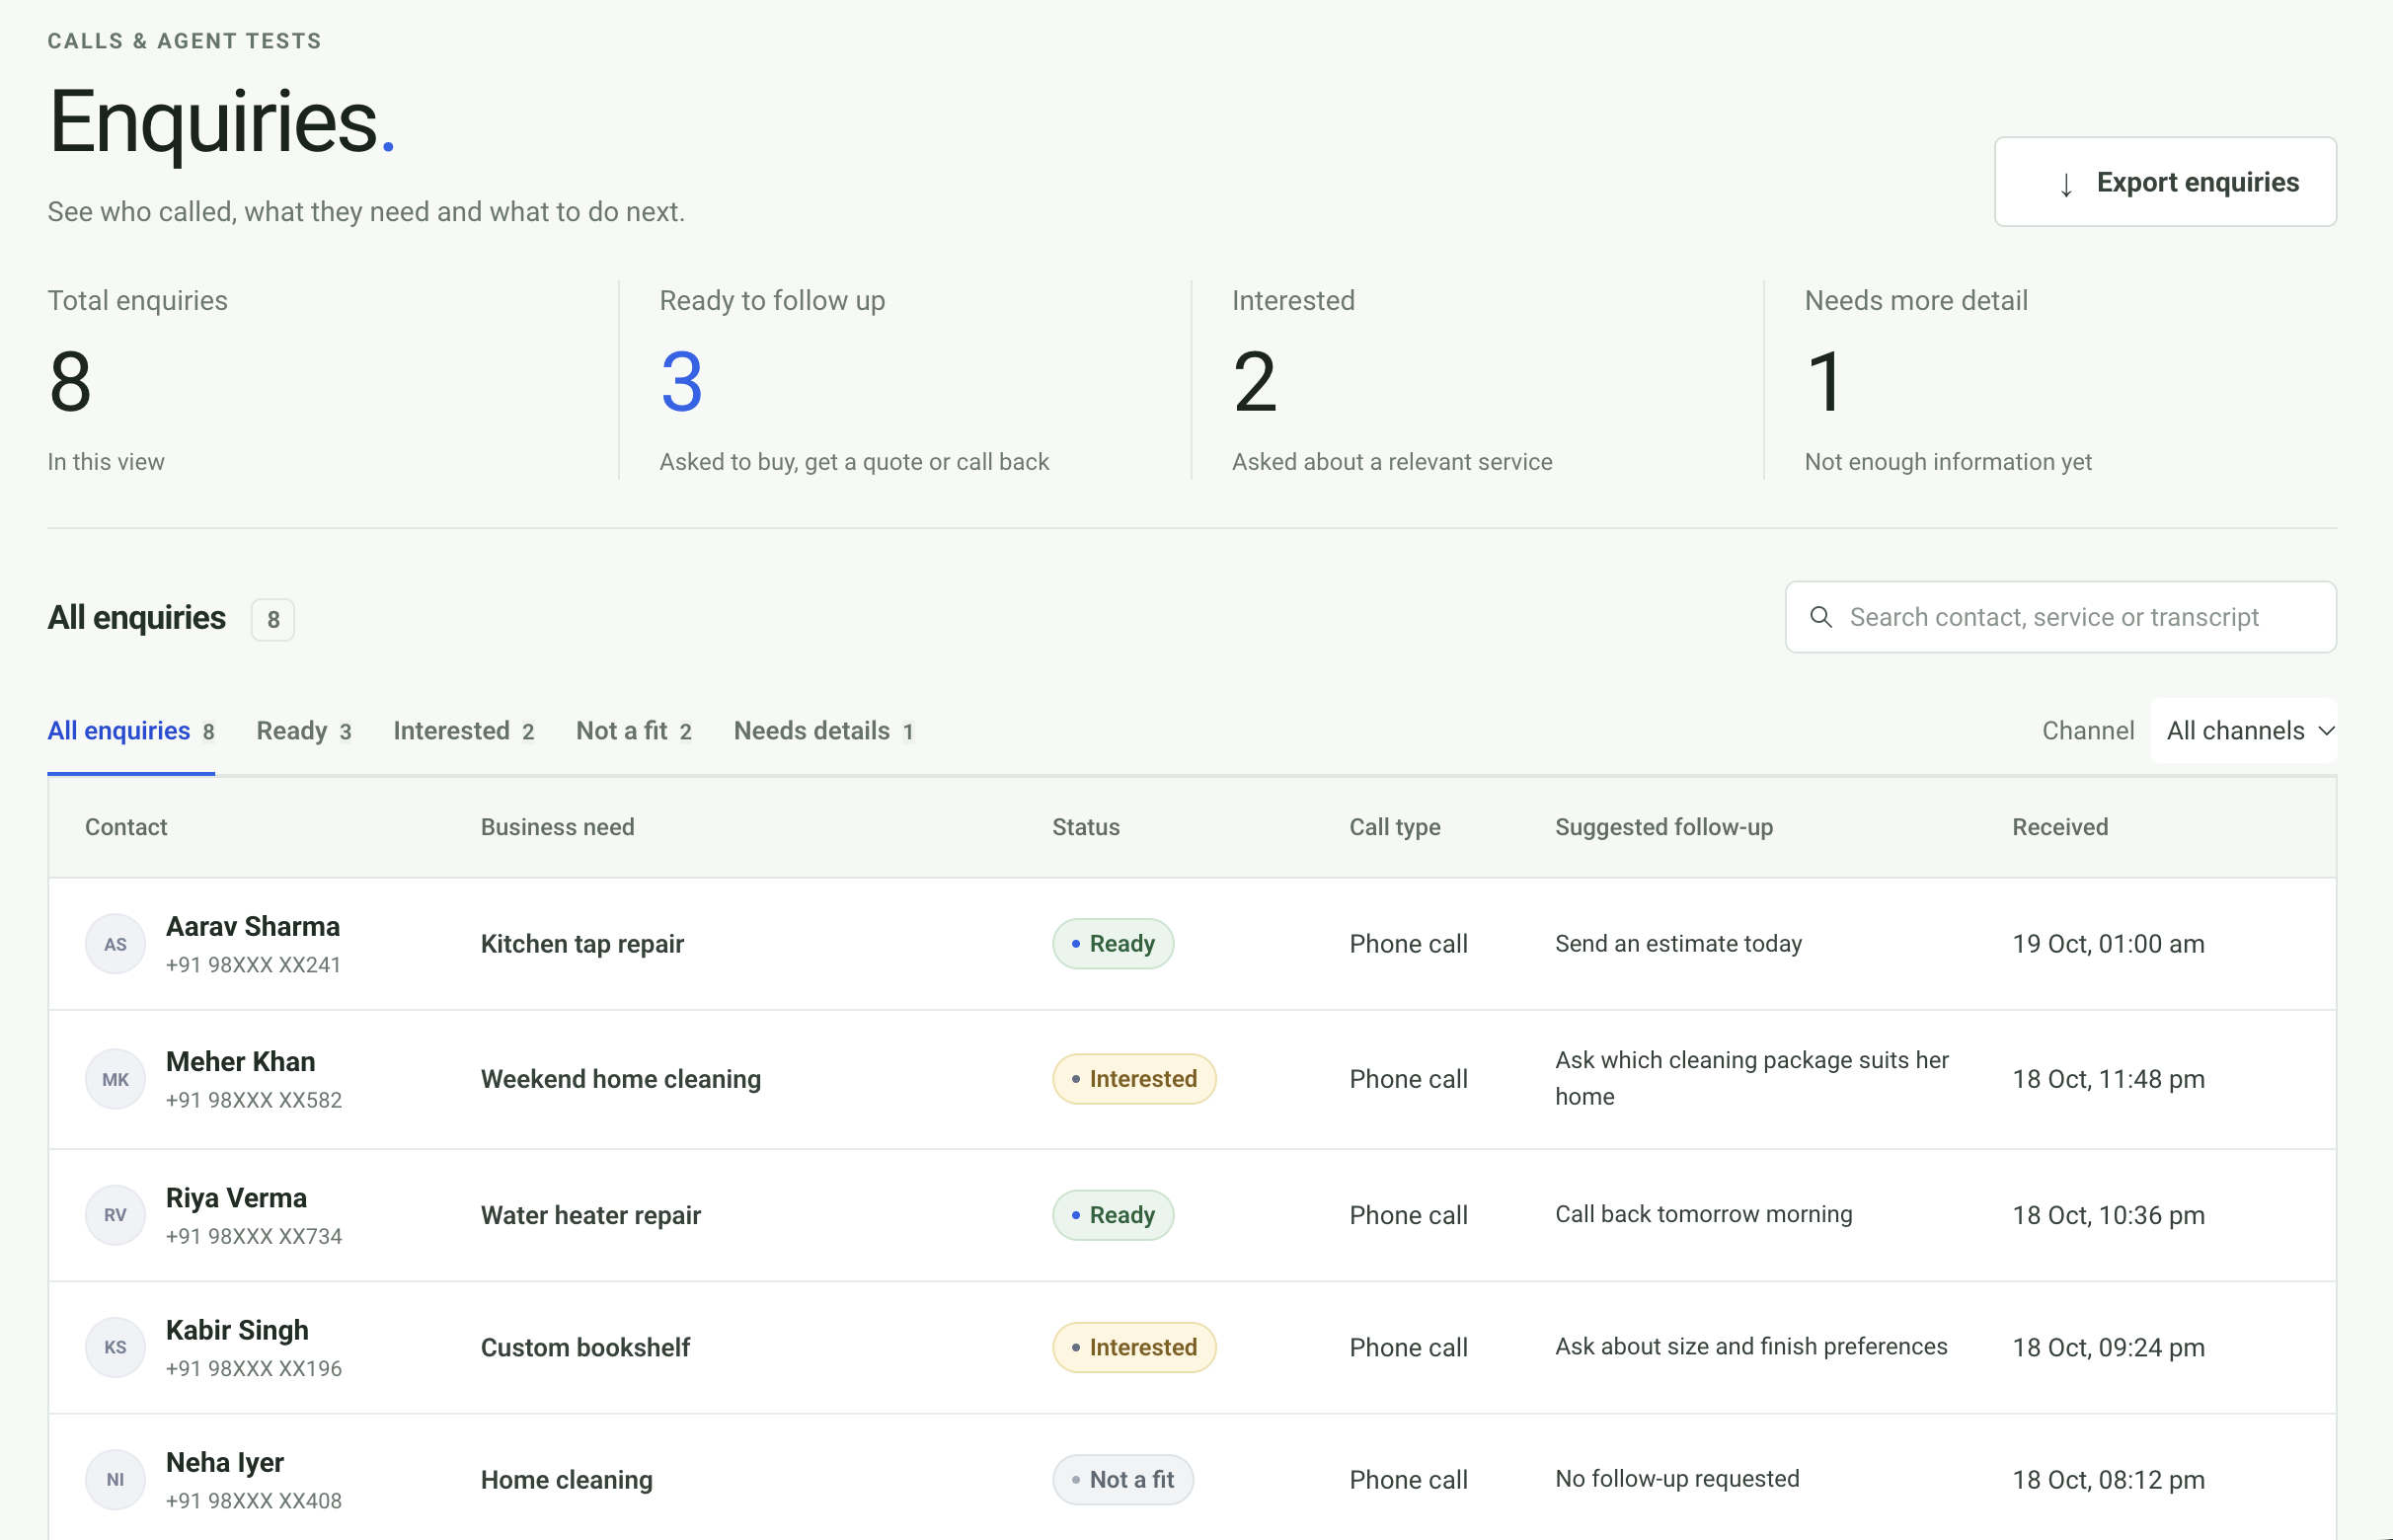Click the Business need column header
Viewport: 2393px width, 1540px height.
coord(558,827)
